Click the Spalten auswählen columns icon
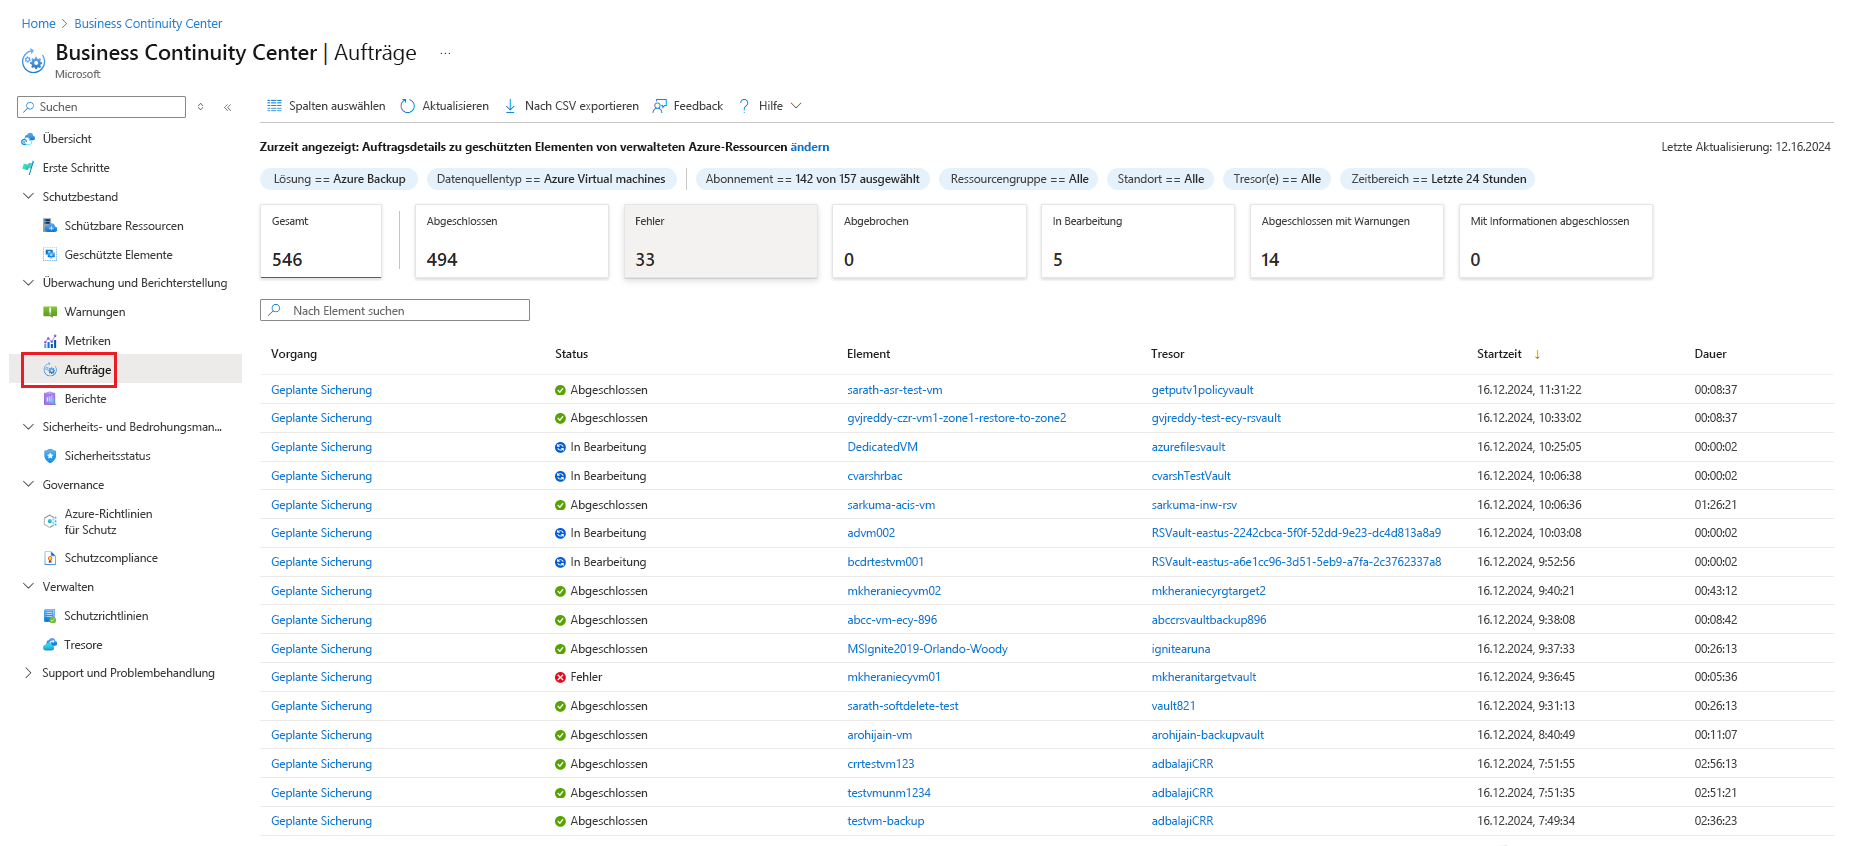 coord(274,106)
